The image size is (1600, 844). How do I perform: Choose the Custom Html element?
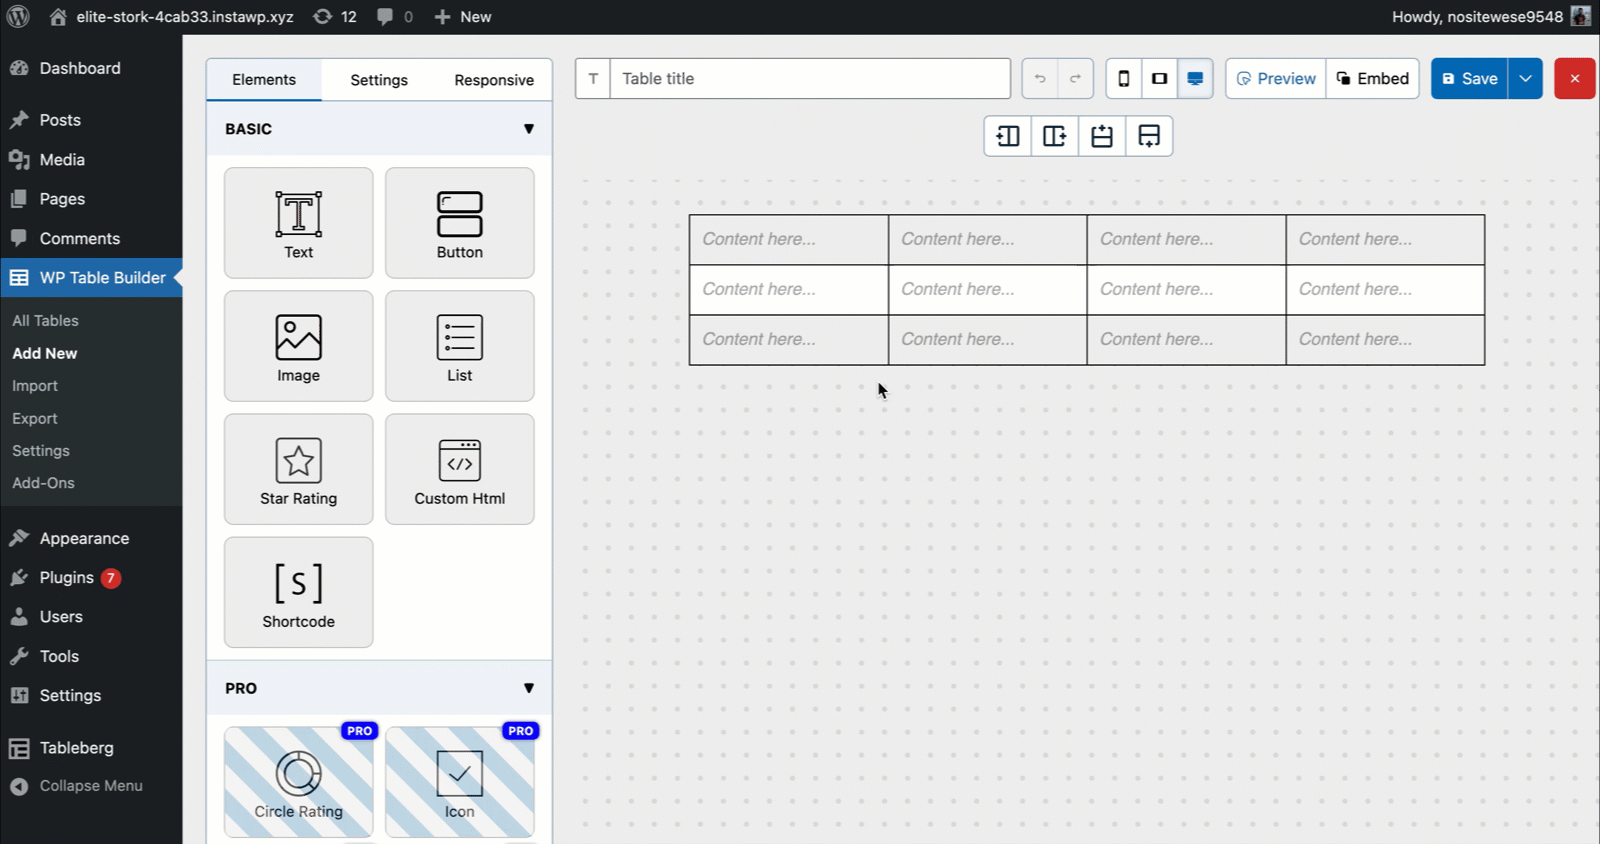[459, 469]
